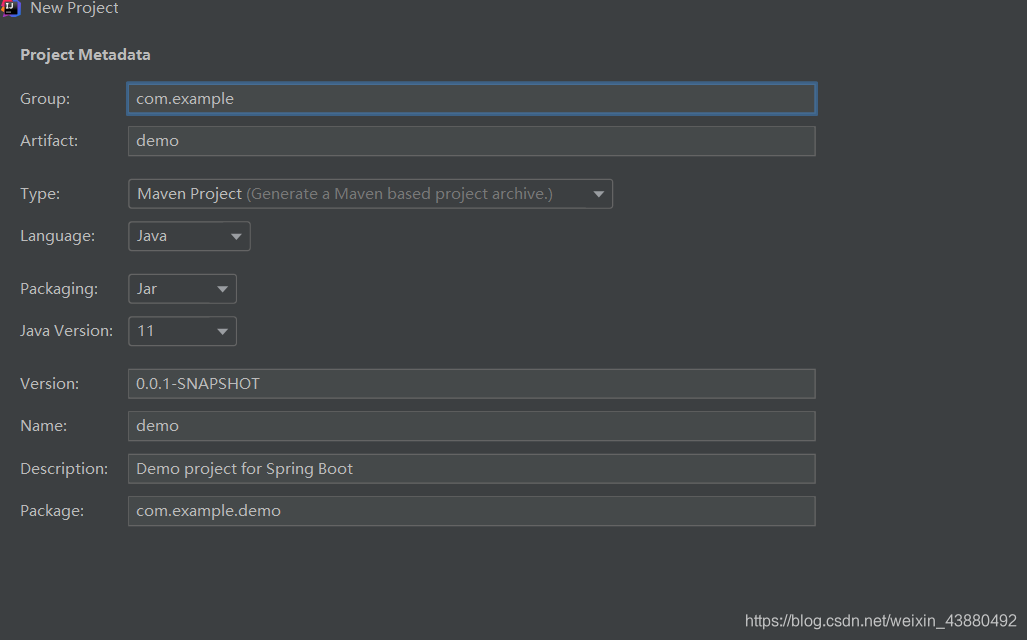
Task: Click the dropdown arrow beside Maven Project
Action: (x=599, y=193)
